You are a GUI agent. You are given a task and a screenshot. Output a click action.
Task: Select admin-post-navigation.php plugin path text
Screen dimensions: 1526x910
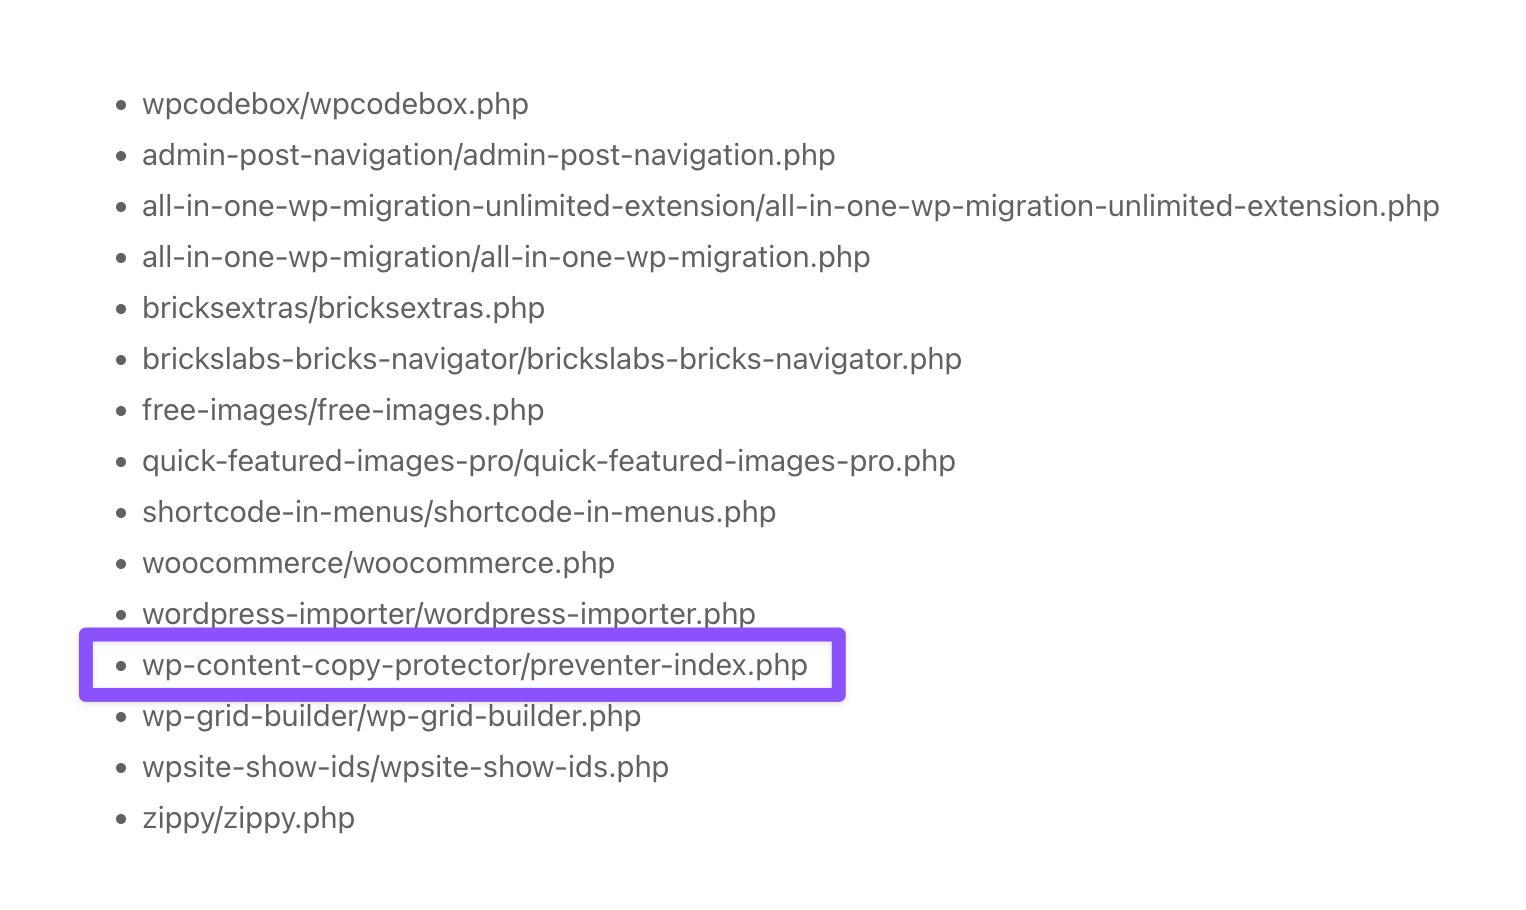click(x=488, y=155)
